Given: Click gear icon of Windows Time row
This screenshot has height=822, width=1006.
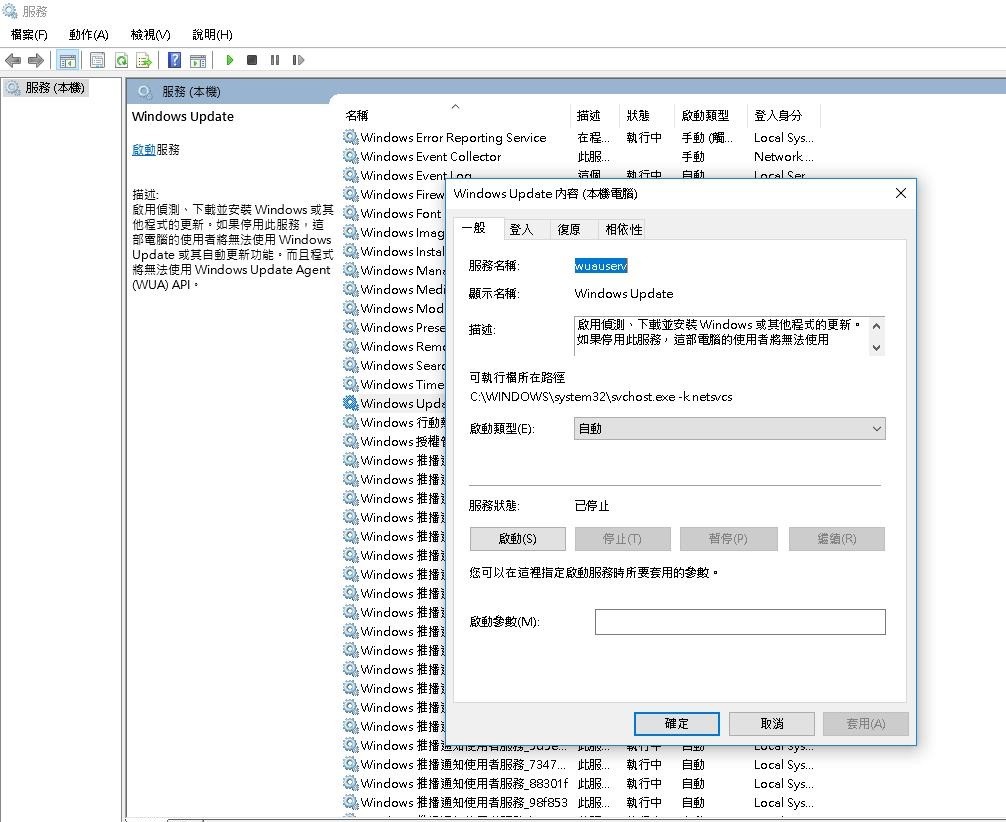Looking at the screenshot, I should [350, 384].
